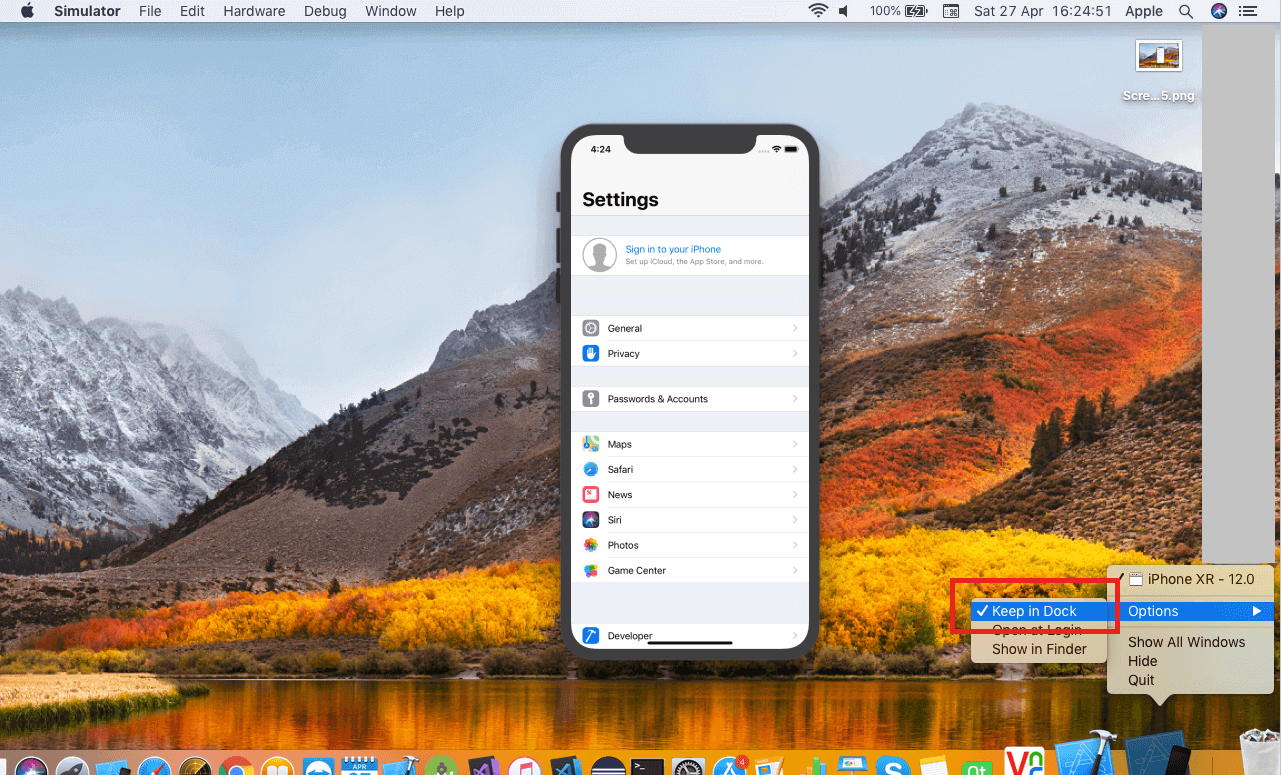Image resolution: width=1281 pixels, height=775 pixels.
Task: Open the Apple menu logo
Action: (27, 11)
